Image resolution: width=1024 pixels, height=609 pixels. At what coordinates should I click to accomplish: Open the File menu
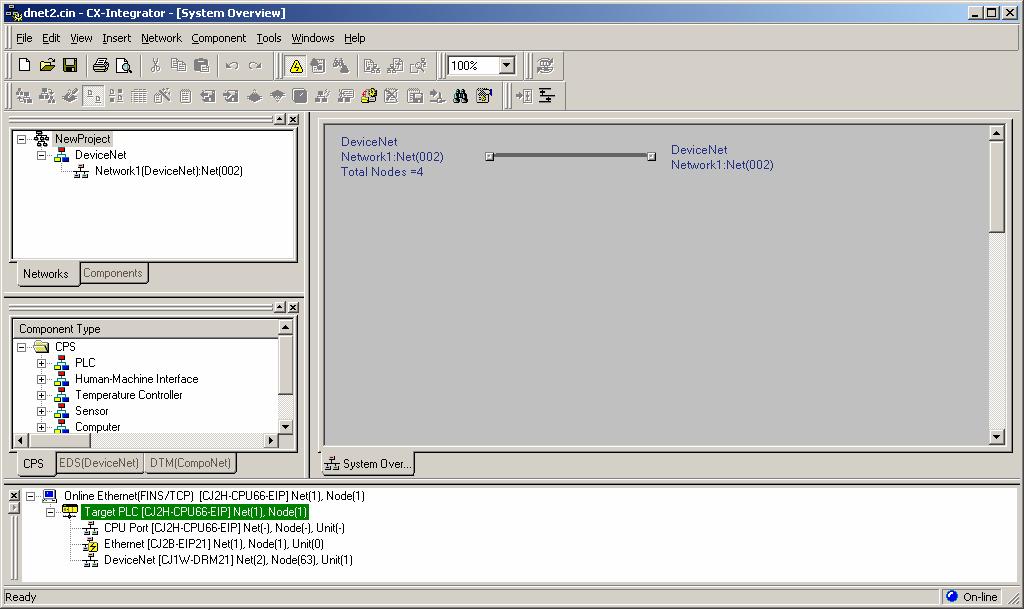[24, 39]
